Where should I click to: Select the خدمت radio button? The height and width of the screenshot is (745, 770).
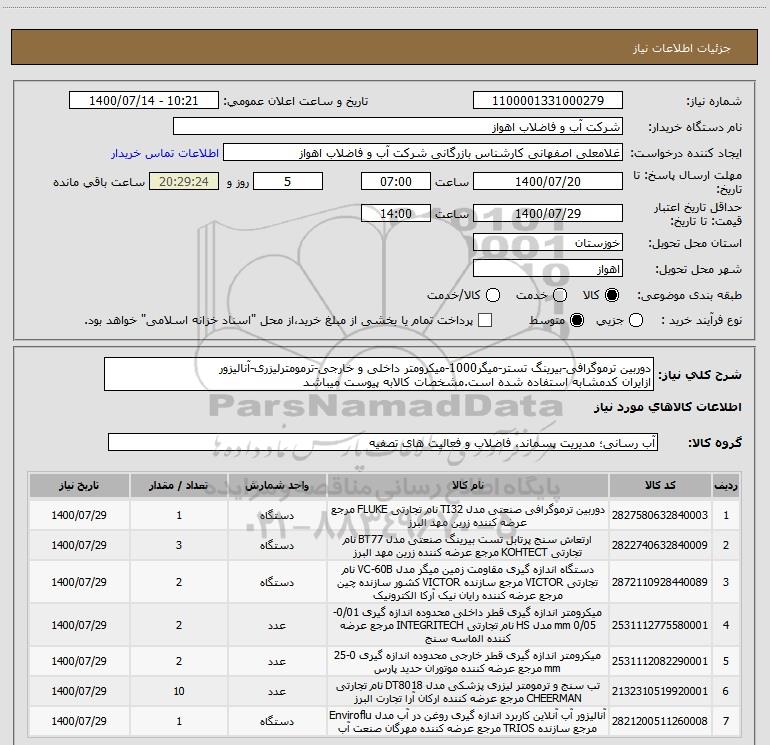point(560,295)
